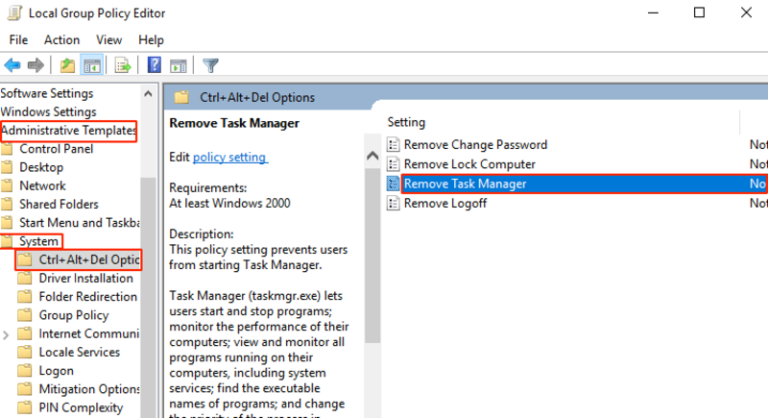
Task: Click the Export List toolbar icon
Action: tap(124, 66)
